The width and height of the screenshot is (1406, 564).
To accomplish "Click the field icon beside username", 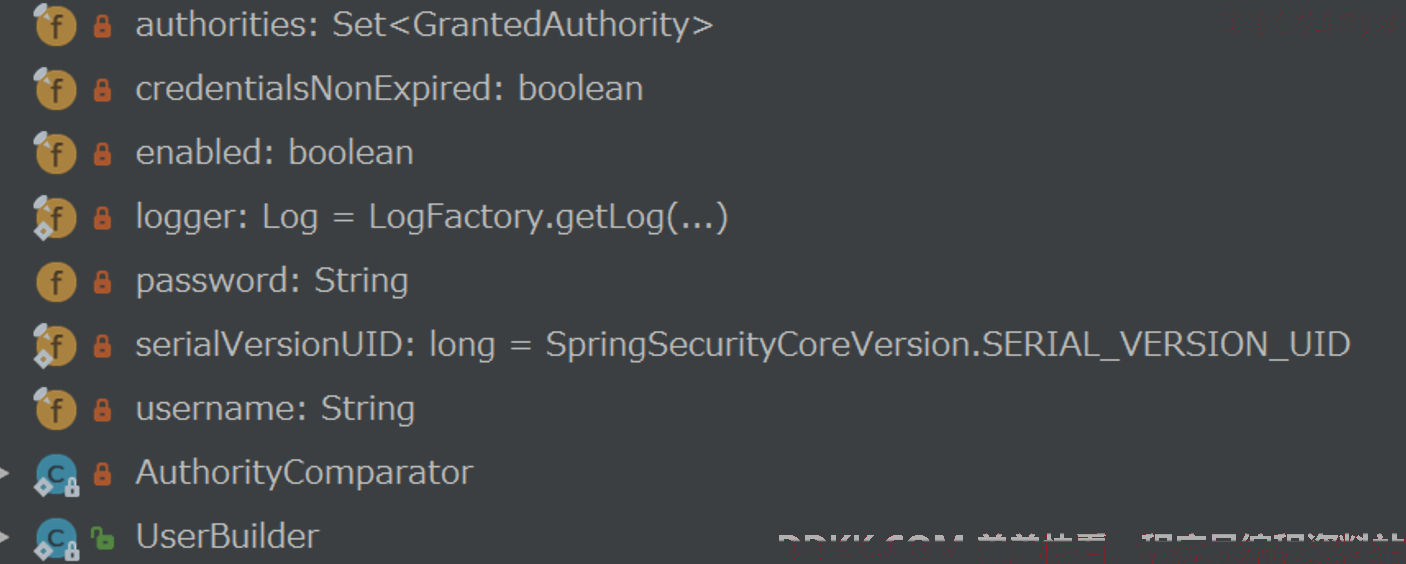I will coord(55,410).
